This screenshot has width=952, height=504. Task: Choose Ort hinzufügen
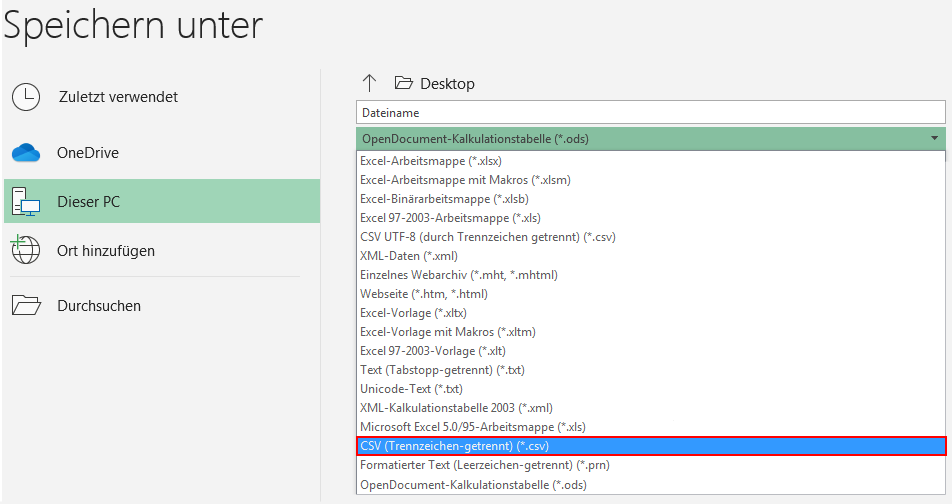tap(162, 250)
